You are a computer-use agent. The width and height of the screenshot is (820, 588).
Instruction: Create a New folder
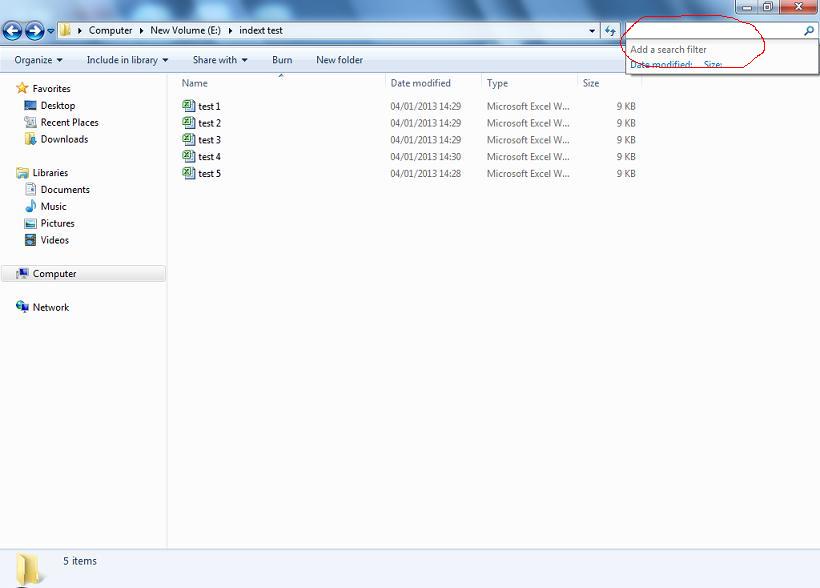(339, 60)
